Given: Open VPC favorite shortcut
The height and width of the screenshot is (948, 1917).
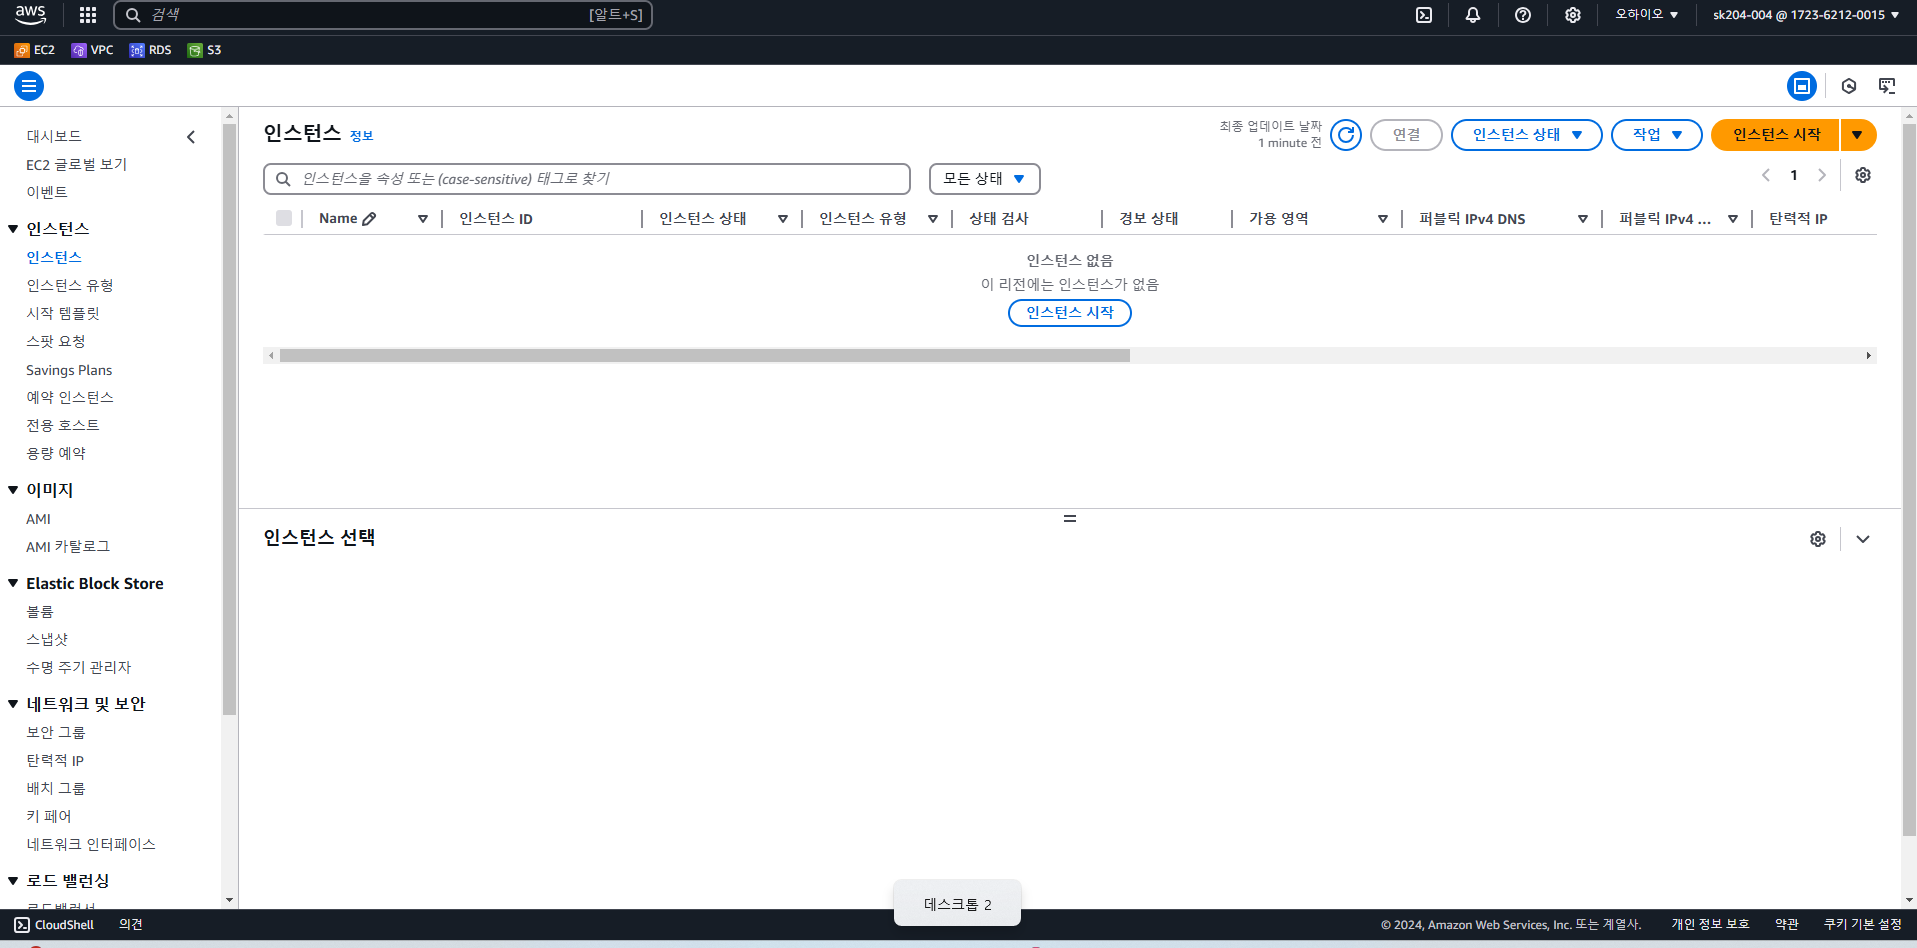Looking at the screenshot, I should [92, 50].
